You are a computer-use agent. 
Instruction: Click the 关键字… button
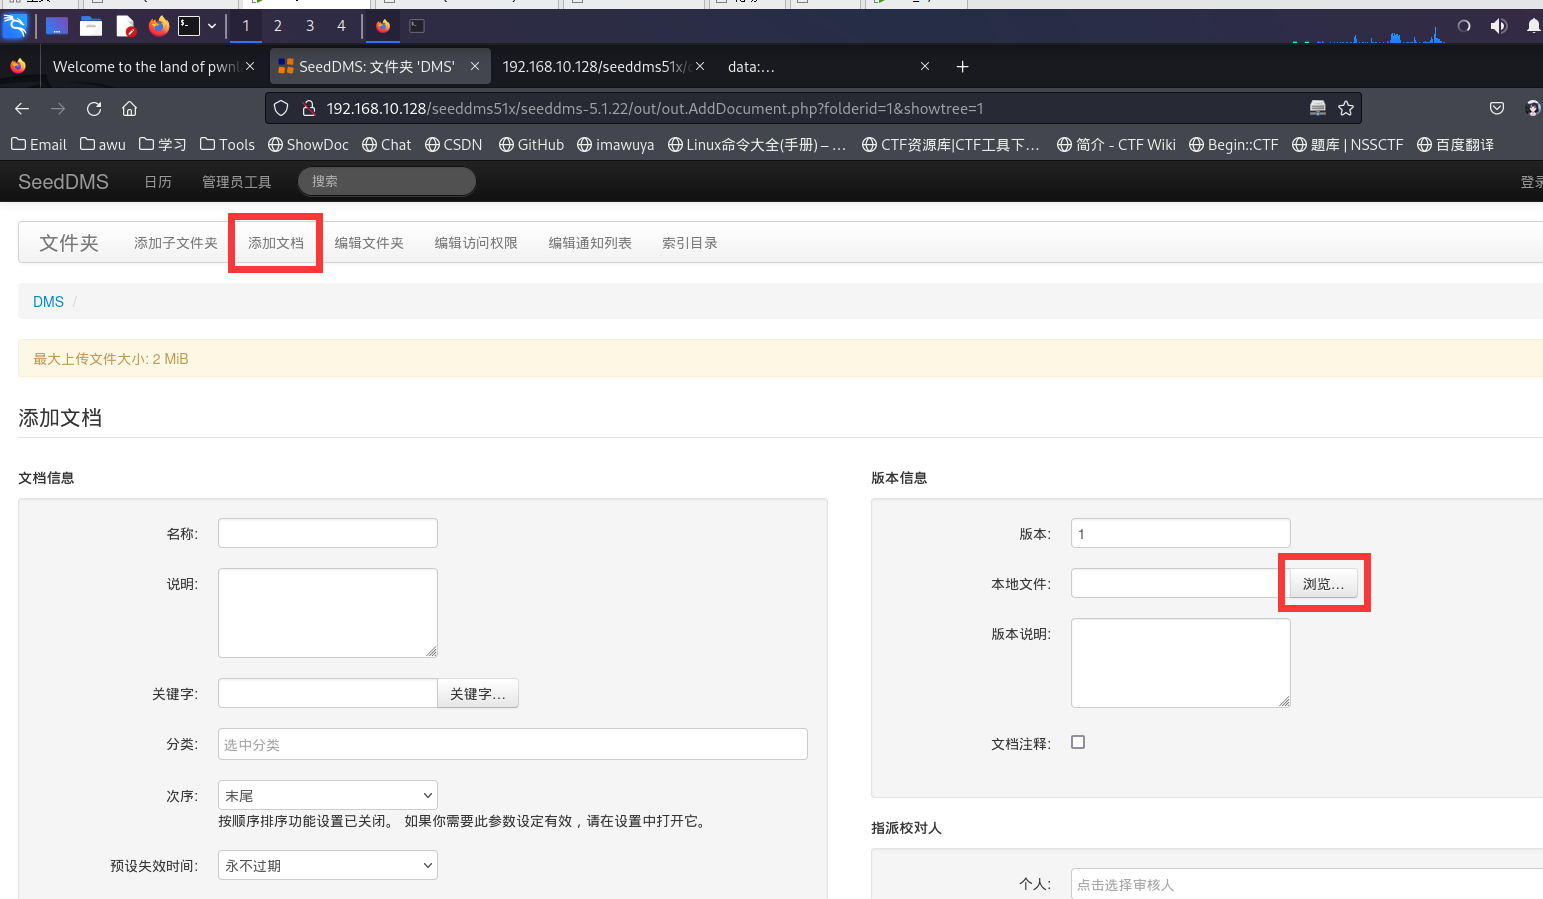[x=478, y=693]
